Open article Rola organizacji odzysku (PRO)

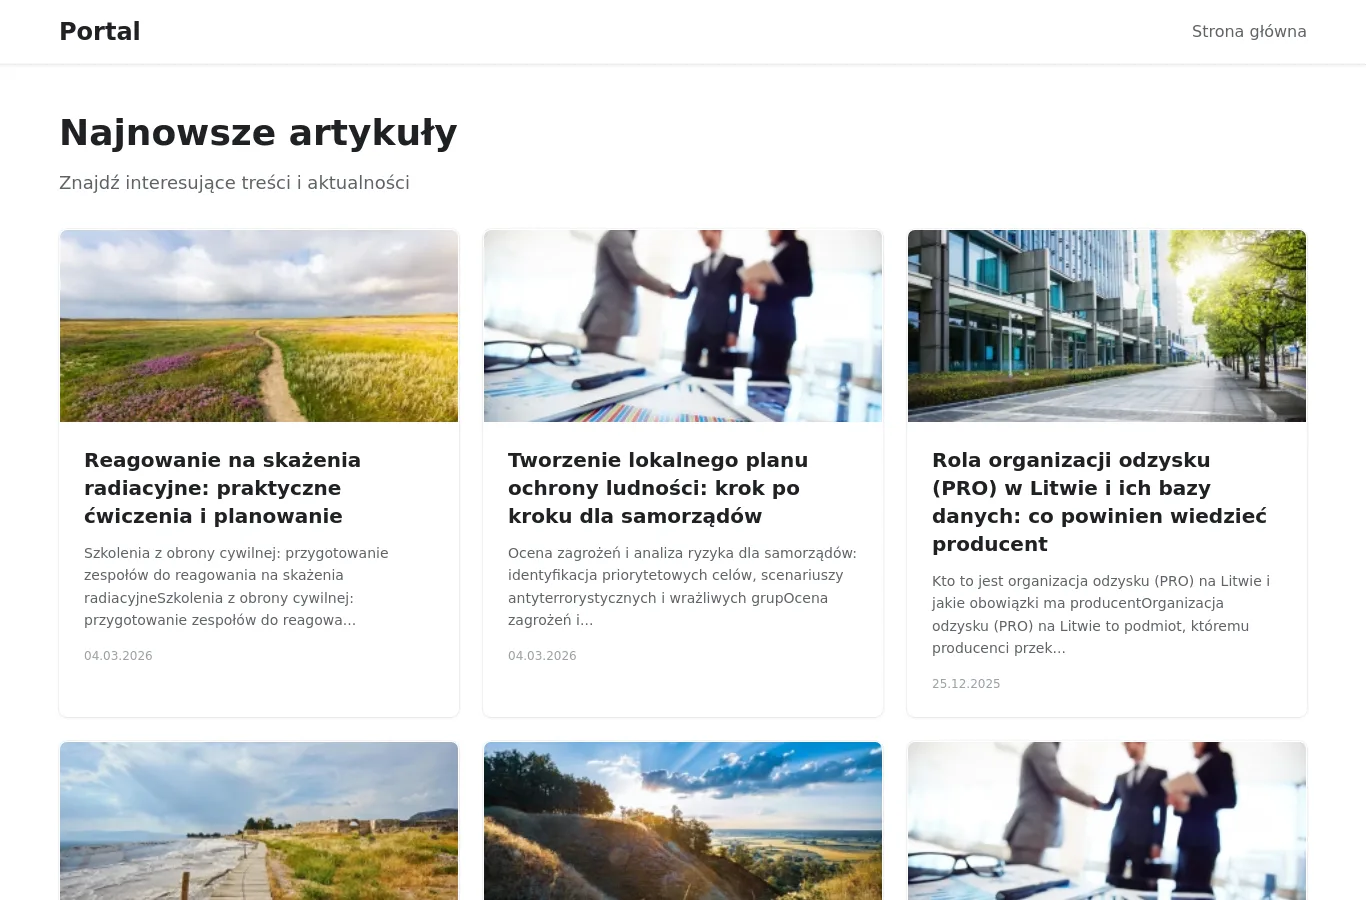pyautogui.click(x=1099, y=502)
